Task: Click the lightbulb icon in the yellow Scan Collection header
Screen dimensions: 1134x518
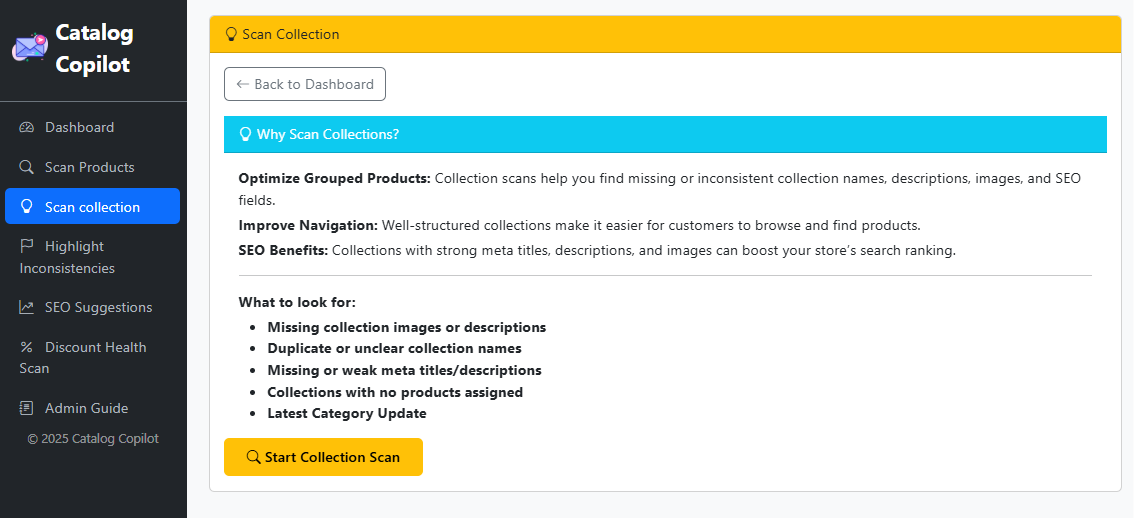Action: [231, 34]
